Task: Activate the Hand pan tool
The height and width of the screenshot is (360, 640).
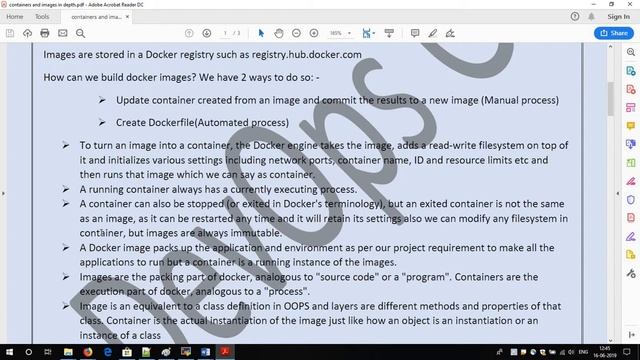Action: pyautogui.click(x=279, y=33)
